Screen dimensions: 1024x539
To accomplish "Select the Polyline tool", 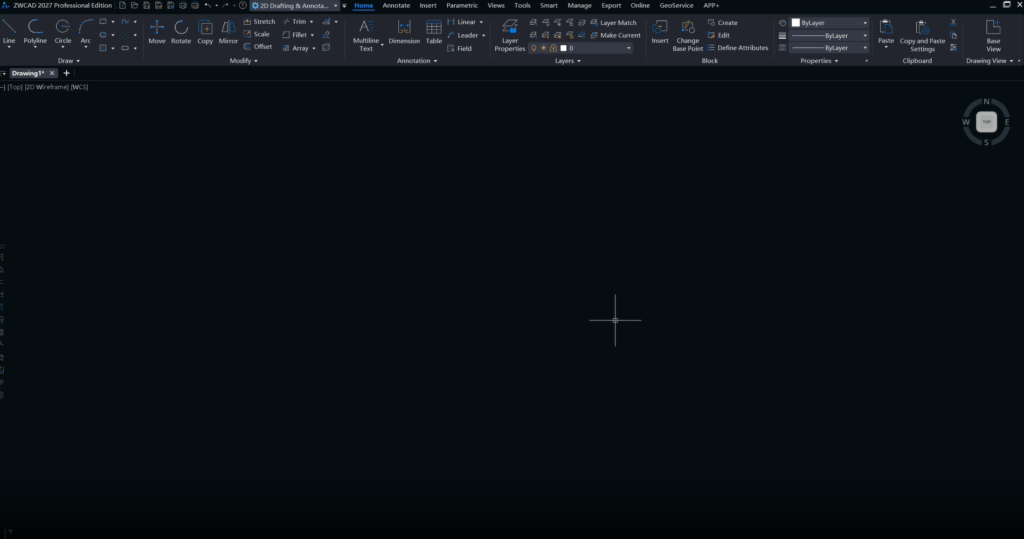I will (35, 32).
